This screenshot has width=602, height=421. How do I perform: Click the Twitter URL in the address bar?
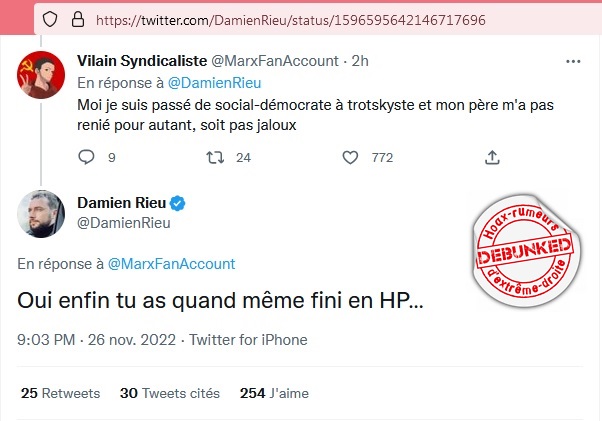click(x=292, y=19)
